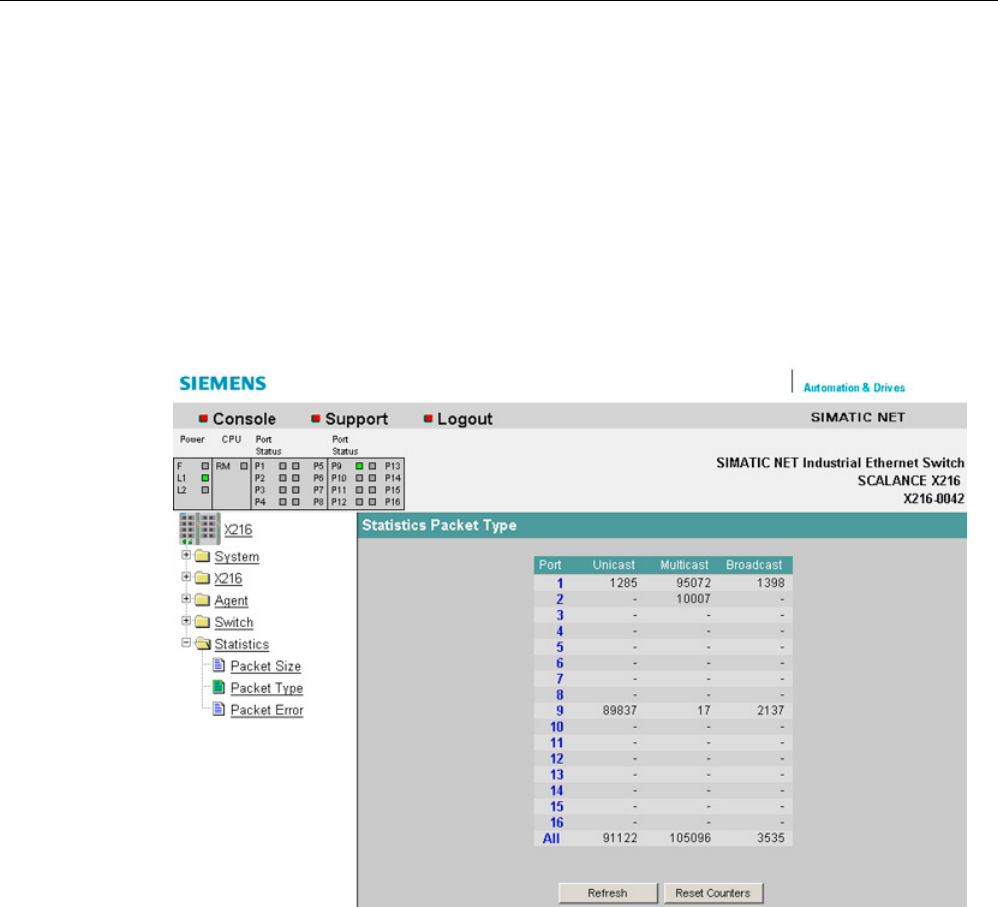Open the Switch link in tree

pyautogui.click(x=234, y=622)
